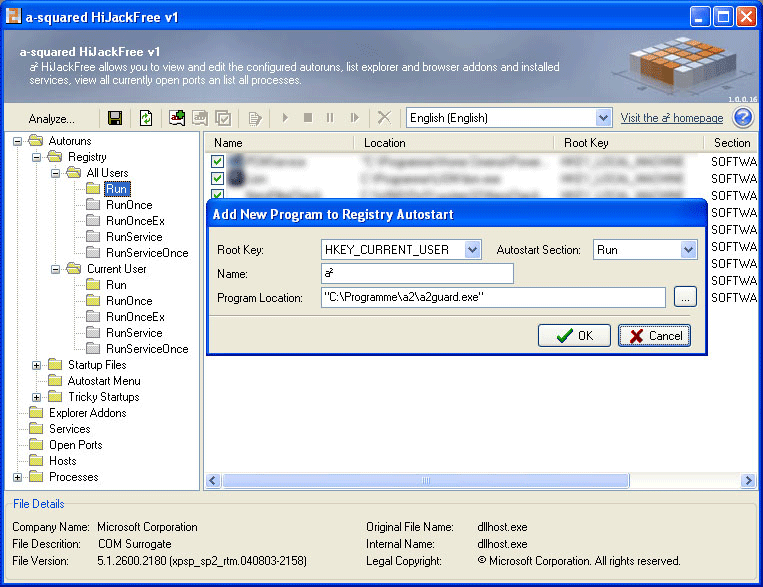Select RunOnce under All Users
The image size is (763, 587).
[x=129, y=205]
